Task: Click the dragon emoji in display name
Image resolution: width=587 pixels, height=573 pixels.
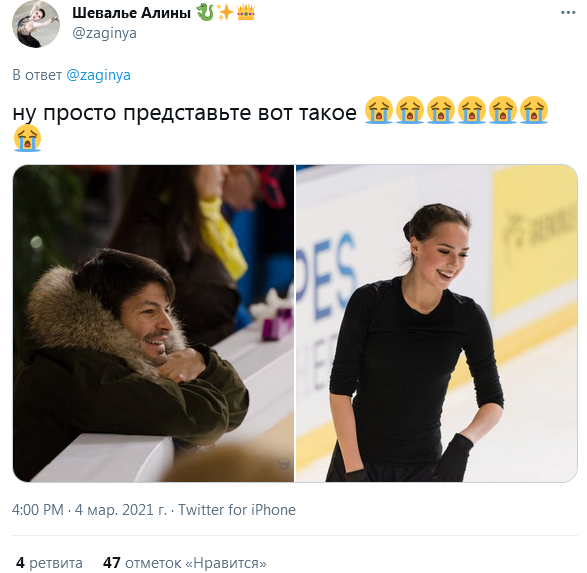Action: tap(205, 12)
